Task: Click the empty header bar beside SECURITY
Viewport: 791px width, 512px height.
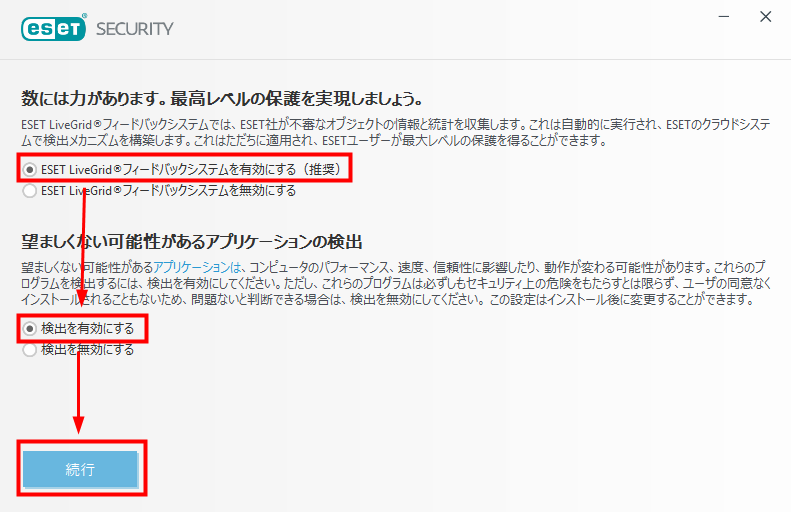Action: tap(444, 29)
